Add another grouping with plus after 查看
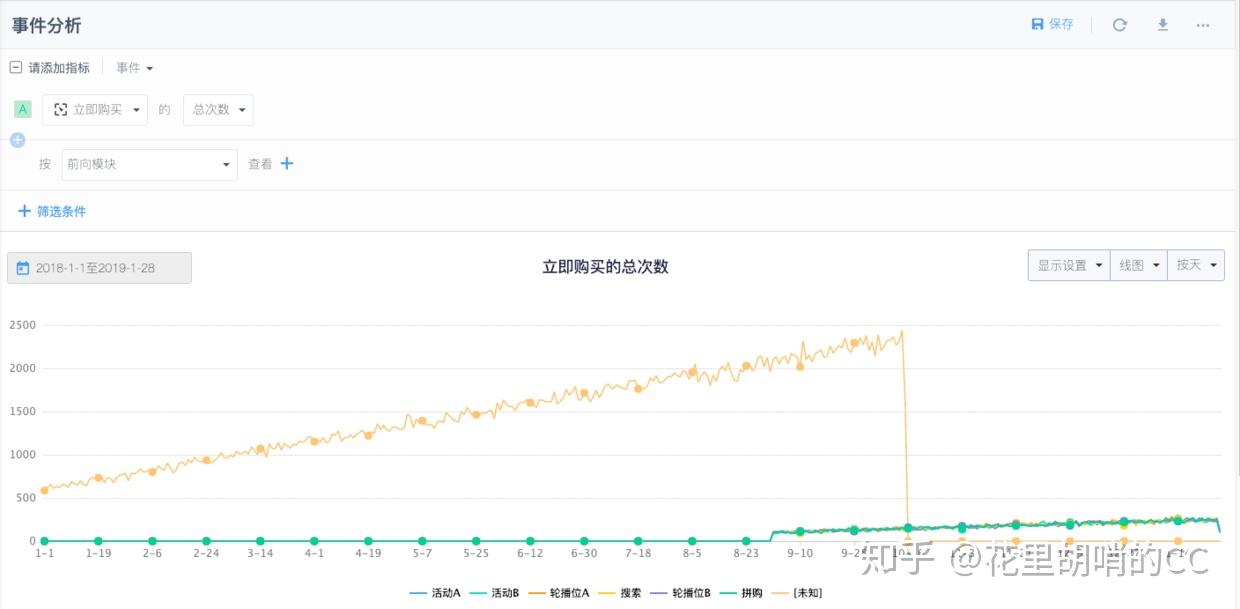The width and height of the screenshot is (1240, 609). click(x=287, y=164)
